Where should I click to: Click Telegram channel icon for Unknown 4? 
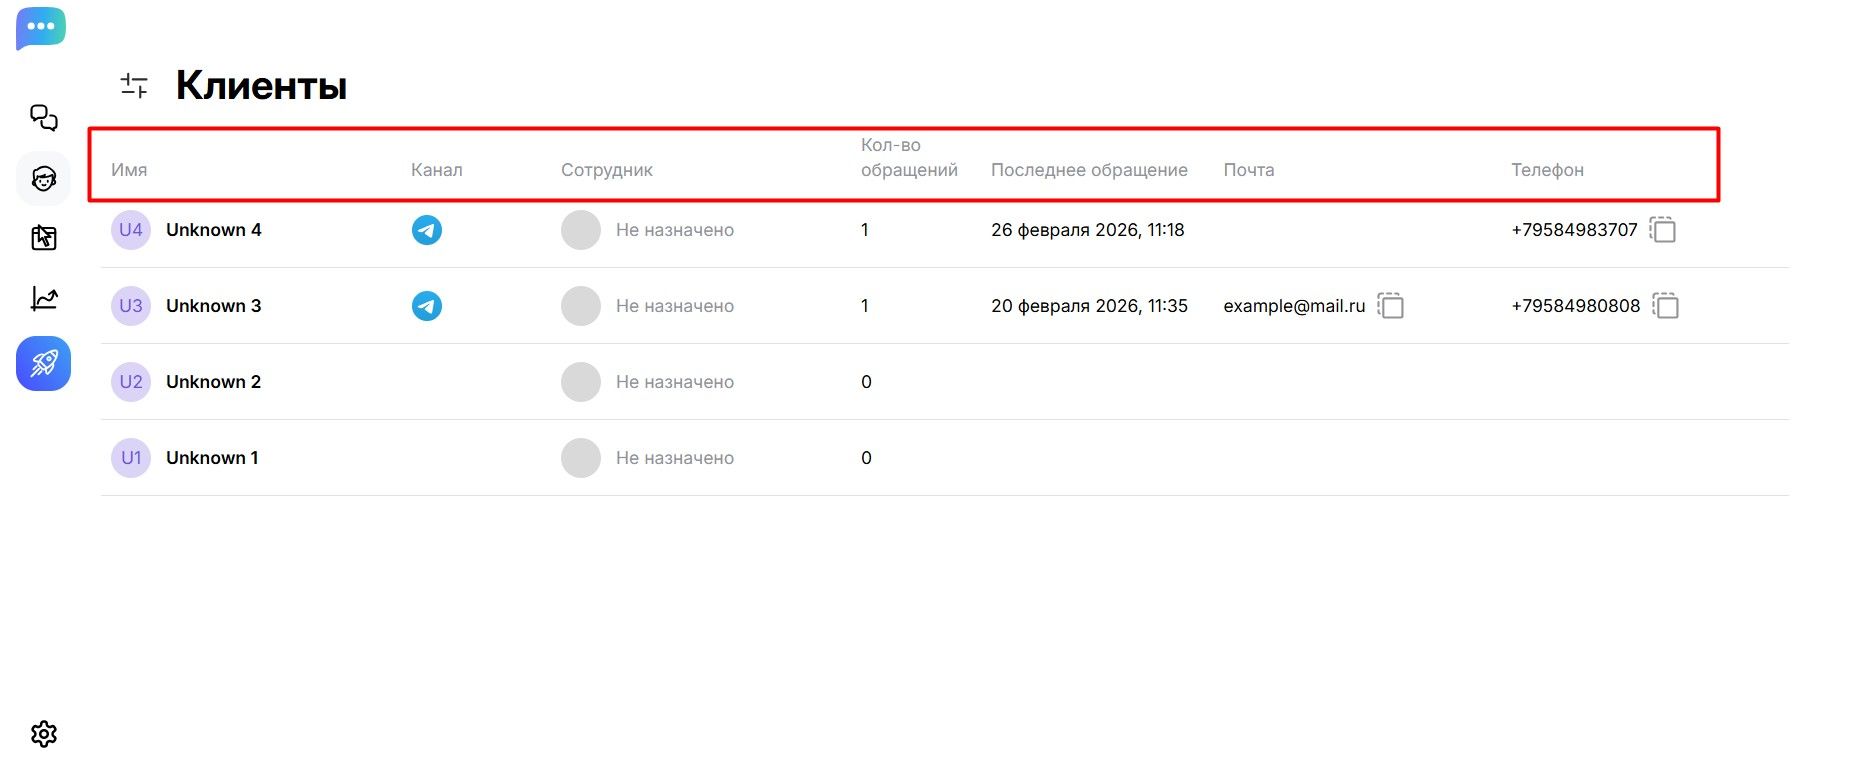pyautogui.click(x=427, y=230)
